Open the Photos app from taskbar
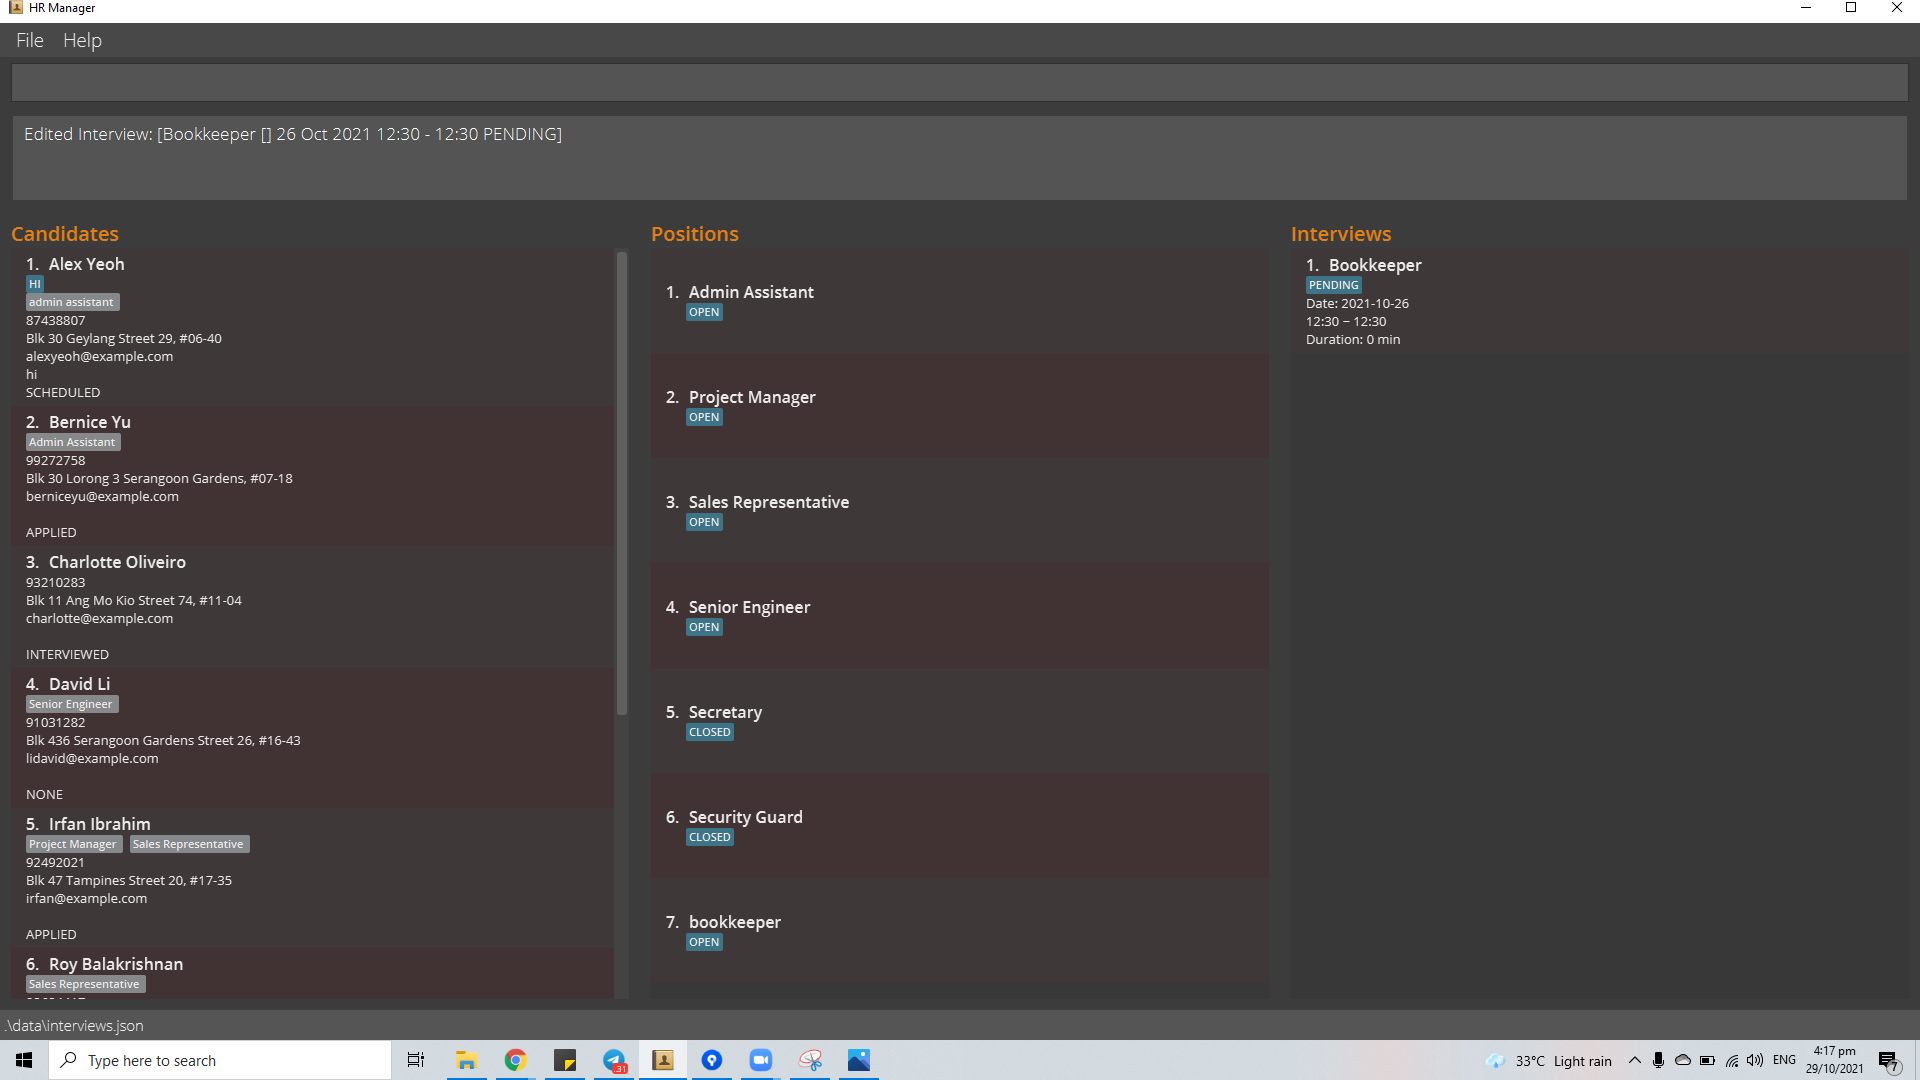This screenshot has width=1920, height=1080. point(859,1060)
